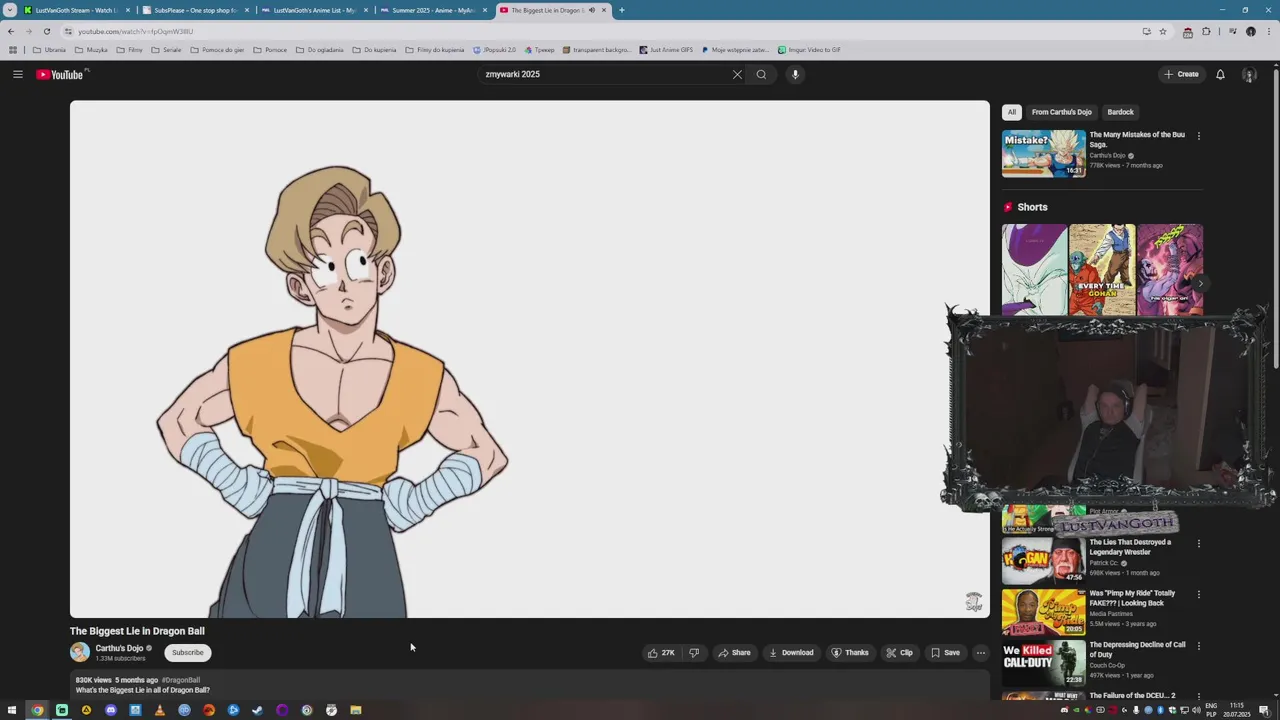Open the Muzyka bookmarks folder
This screenshot has height=720, width=1280.
click(91, 50)
